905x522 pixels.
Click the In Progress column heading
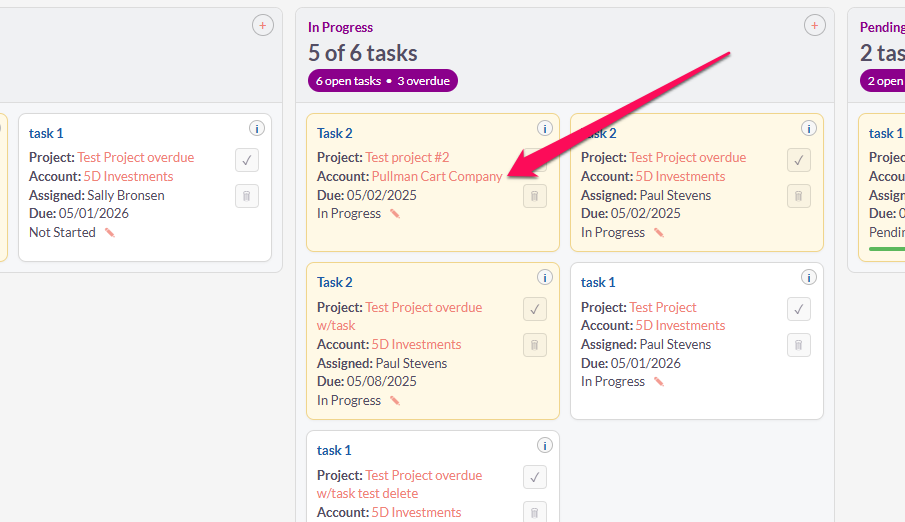[341, 27]
